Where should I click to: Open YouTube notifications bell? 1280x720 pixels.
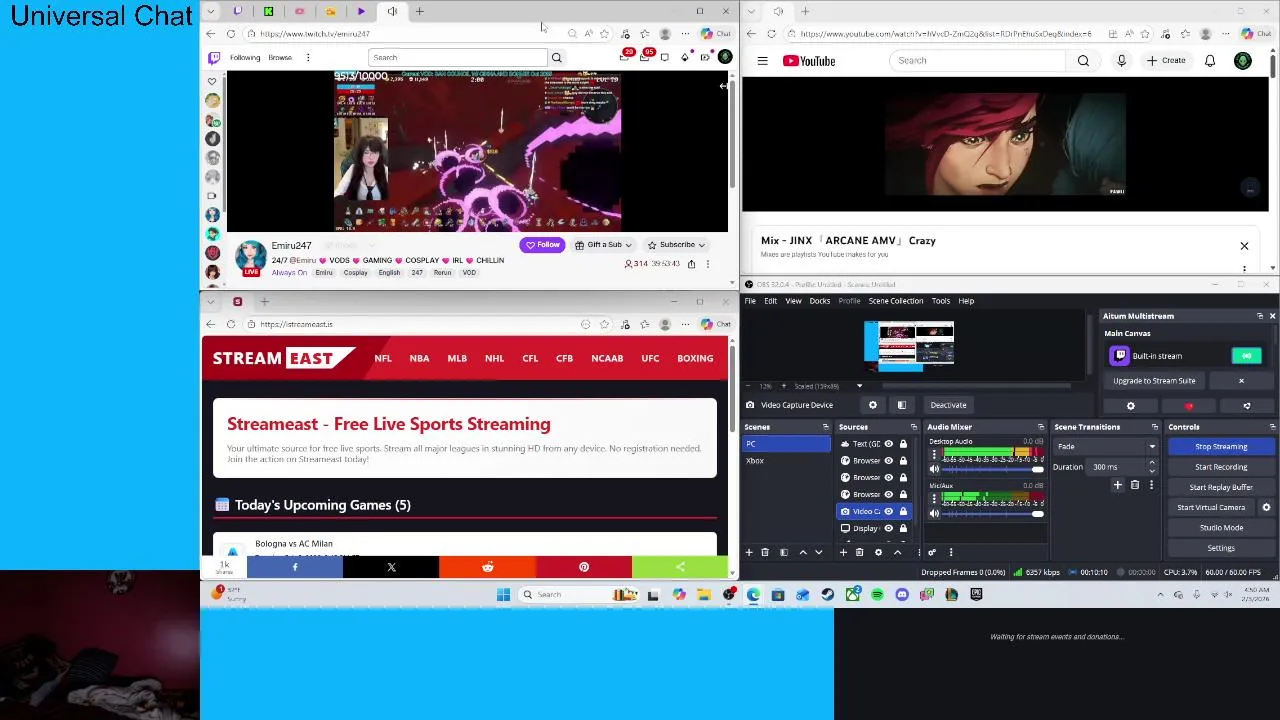tap(1210, 61)
